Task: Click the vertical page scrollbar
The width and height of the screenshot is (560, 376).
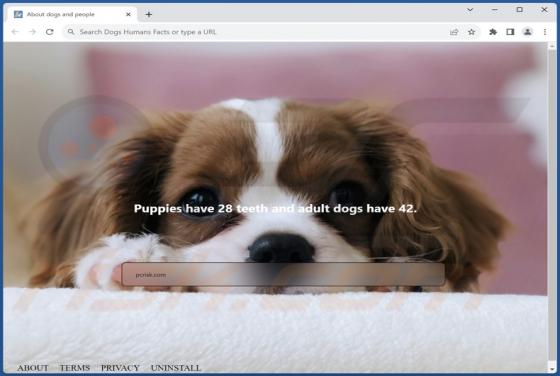Action: tap(552, 207)
